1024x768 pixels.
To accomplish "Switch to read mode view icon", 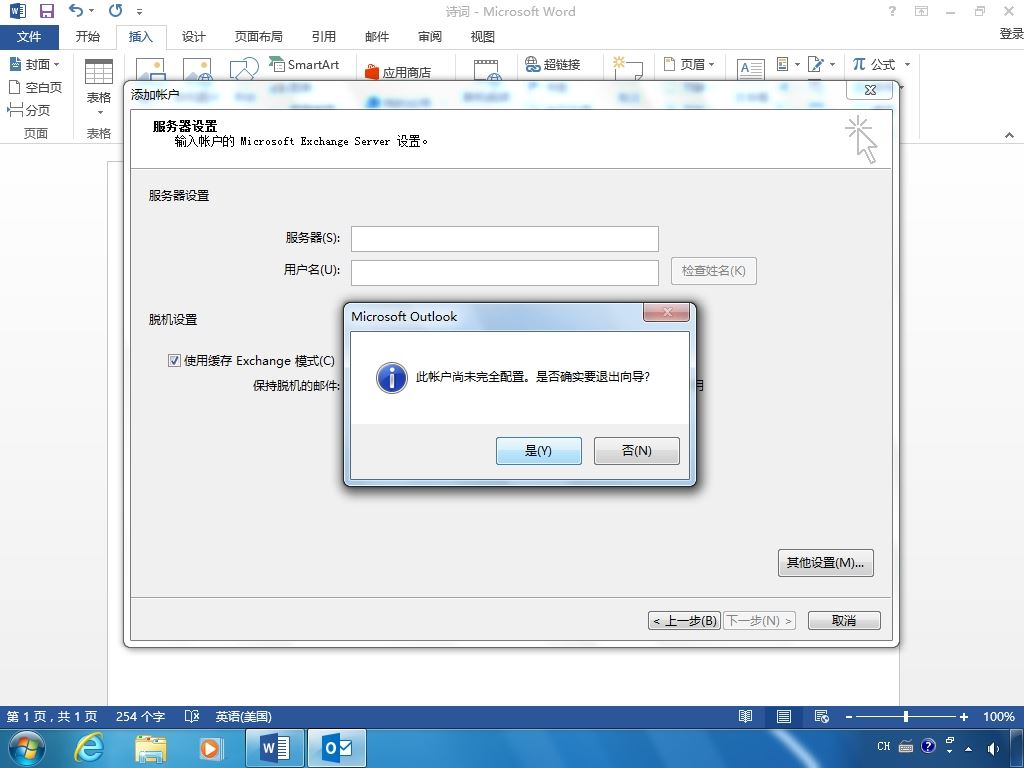I will click(745, 716).
